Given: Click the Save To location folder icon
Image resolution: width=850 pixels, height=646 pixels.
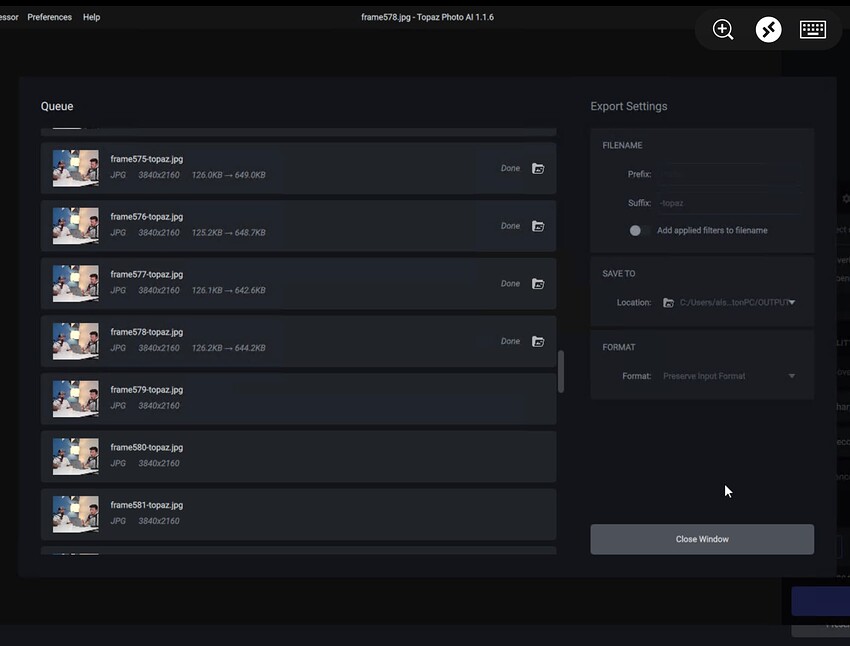Looking at the screenshot, I should coord(668,303).
